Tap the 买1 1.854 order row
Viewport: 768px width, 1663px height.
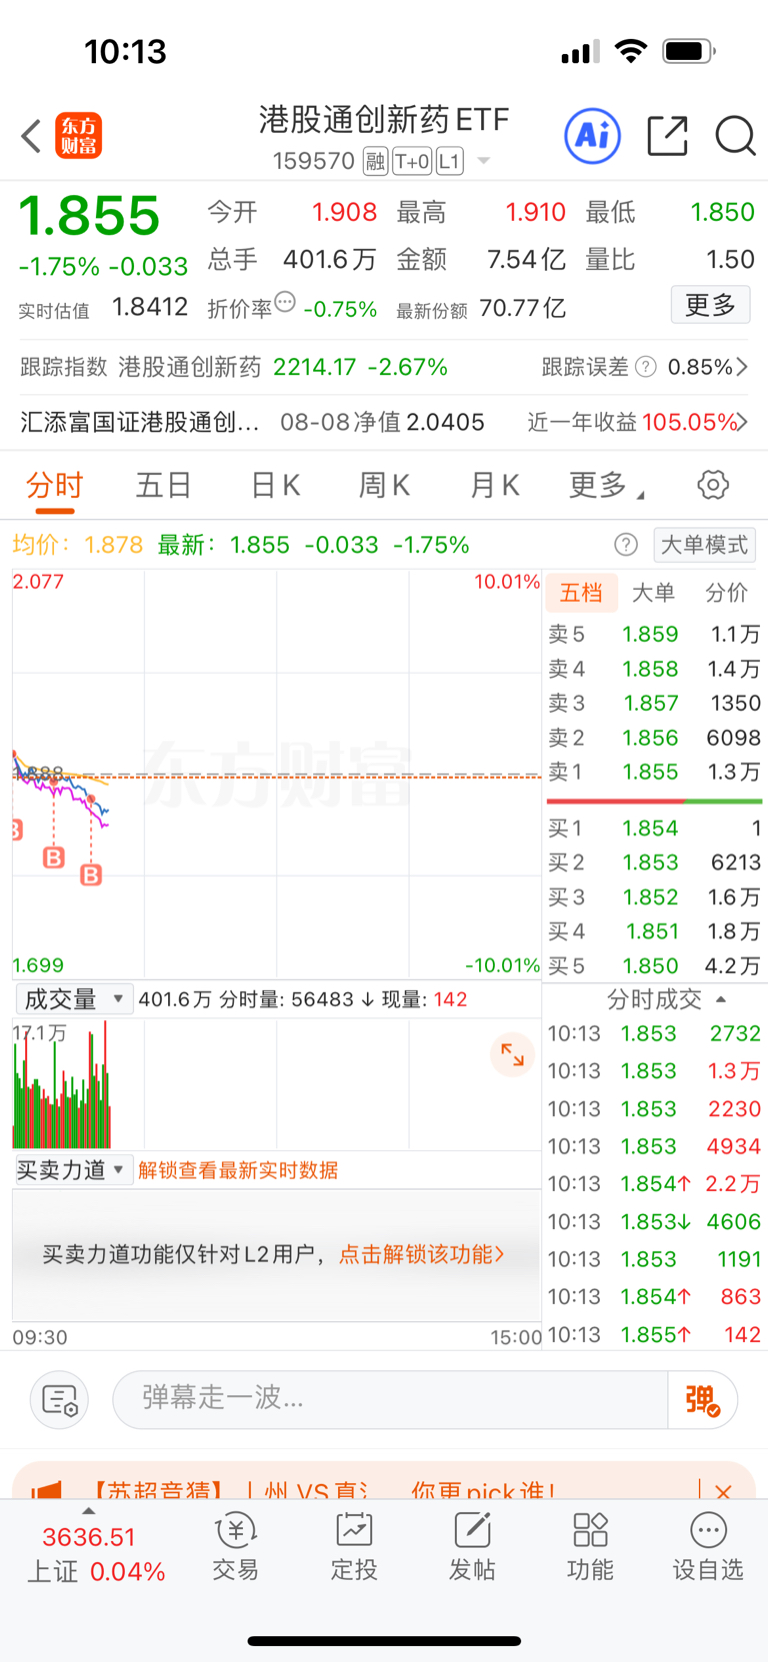click(x=654, y=828)
